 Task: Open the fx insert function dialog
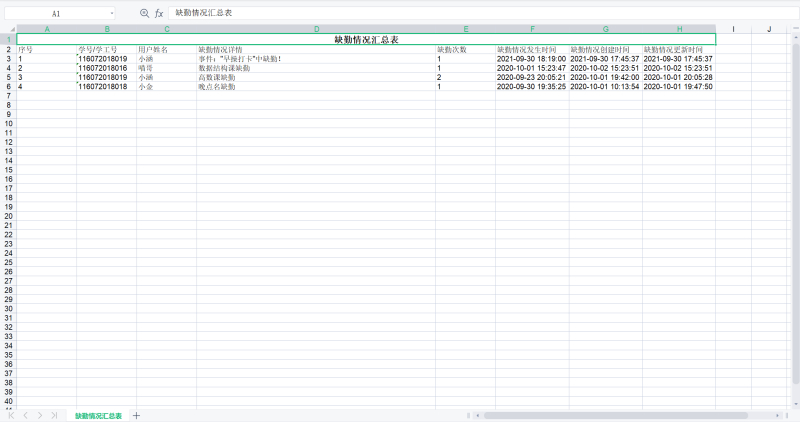pos(159,13)
